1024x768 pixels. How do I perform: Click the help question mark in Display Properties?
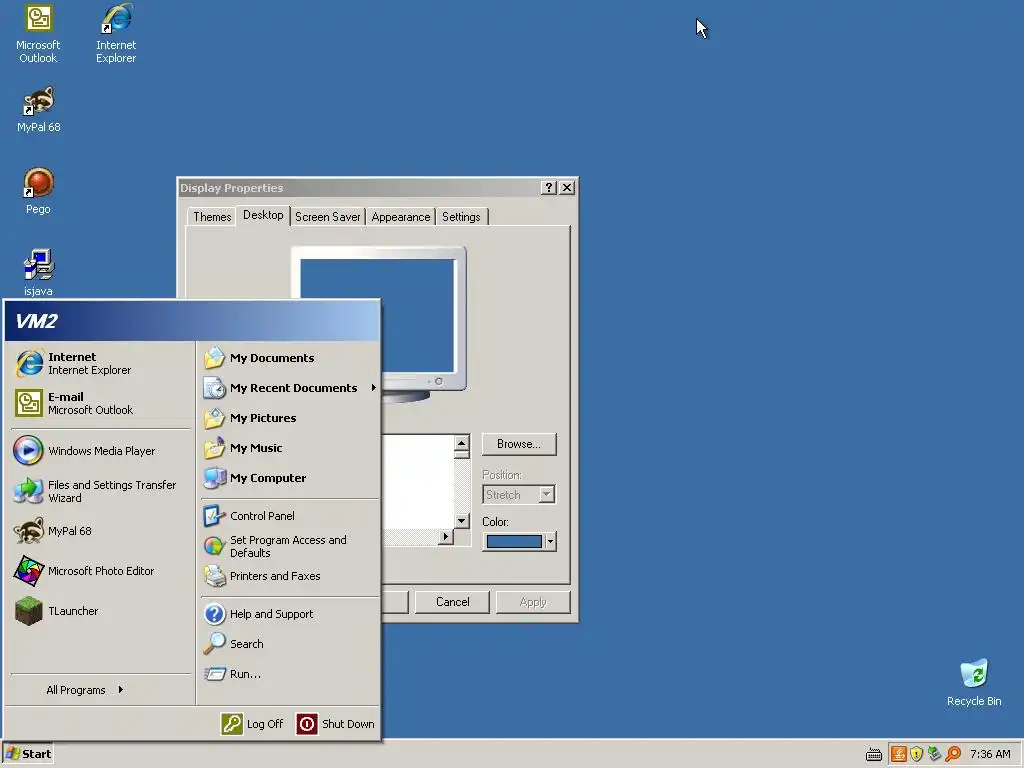tap(549, 187)
